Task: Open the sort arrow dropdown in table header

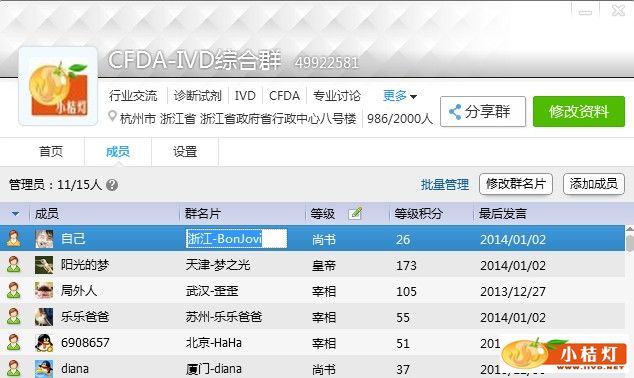Action: (15, 213)
